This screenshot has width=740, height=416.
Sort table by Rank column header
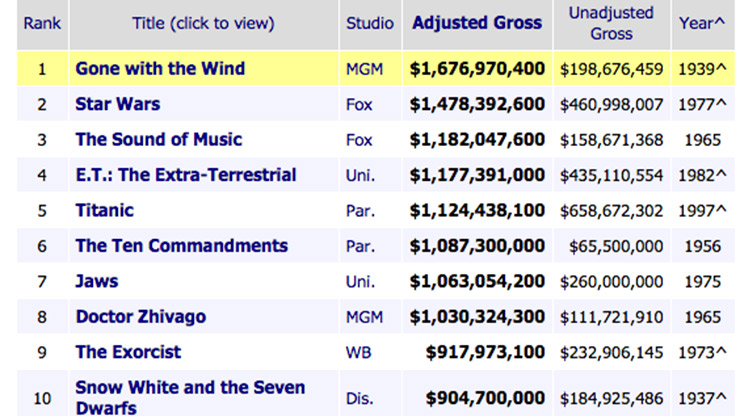click(x=43, y=23)
